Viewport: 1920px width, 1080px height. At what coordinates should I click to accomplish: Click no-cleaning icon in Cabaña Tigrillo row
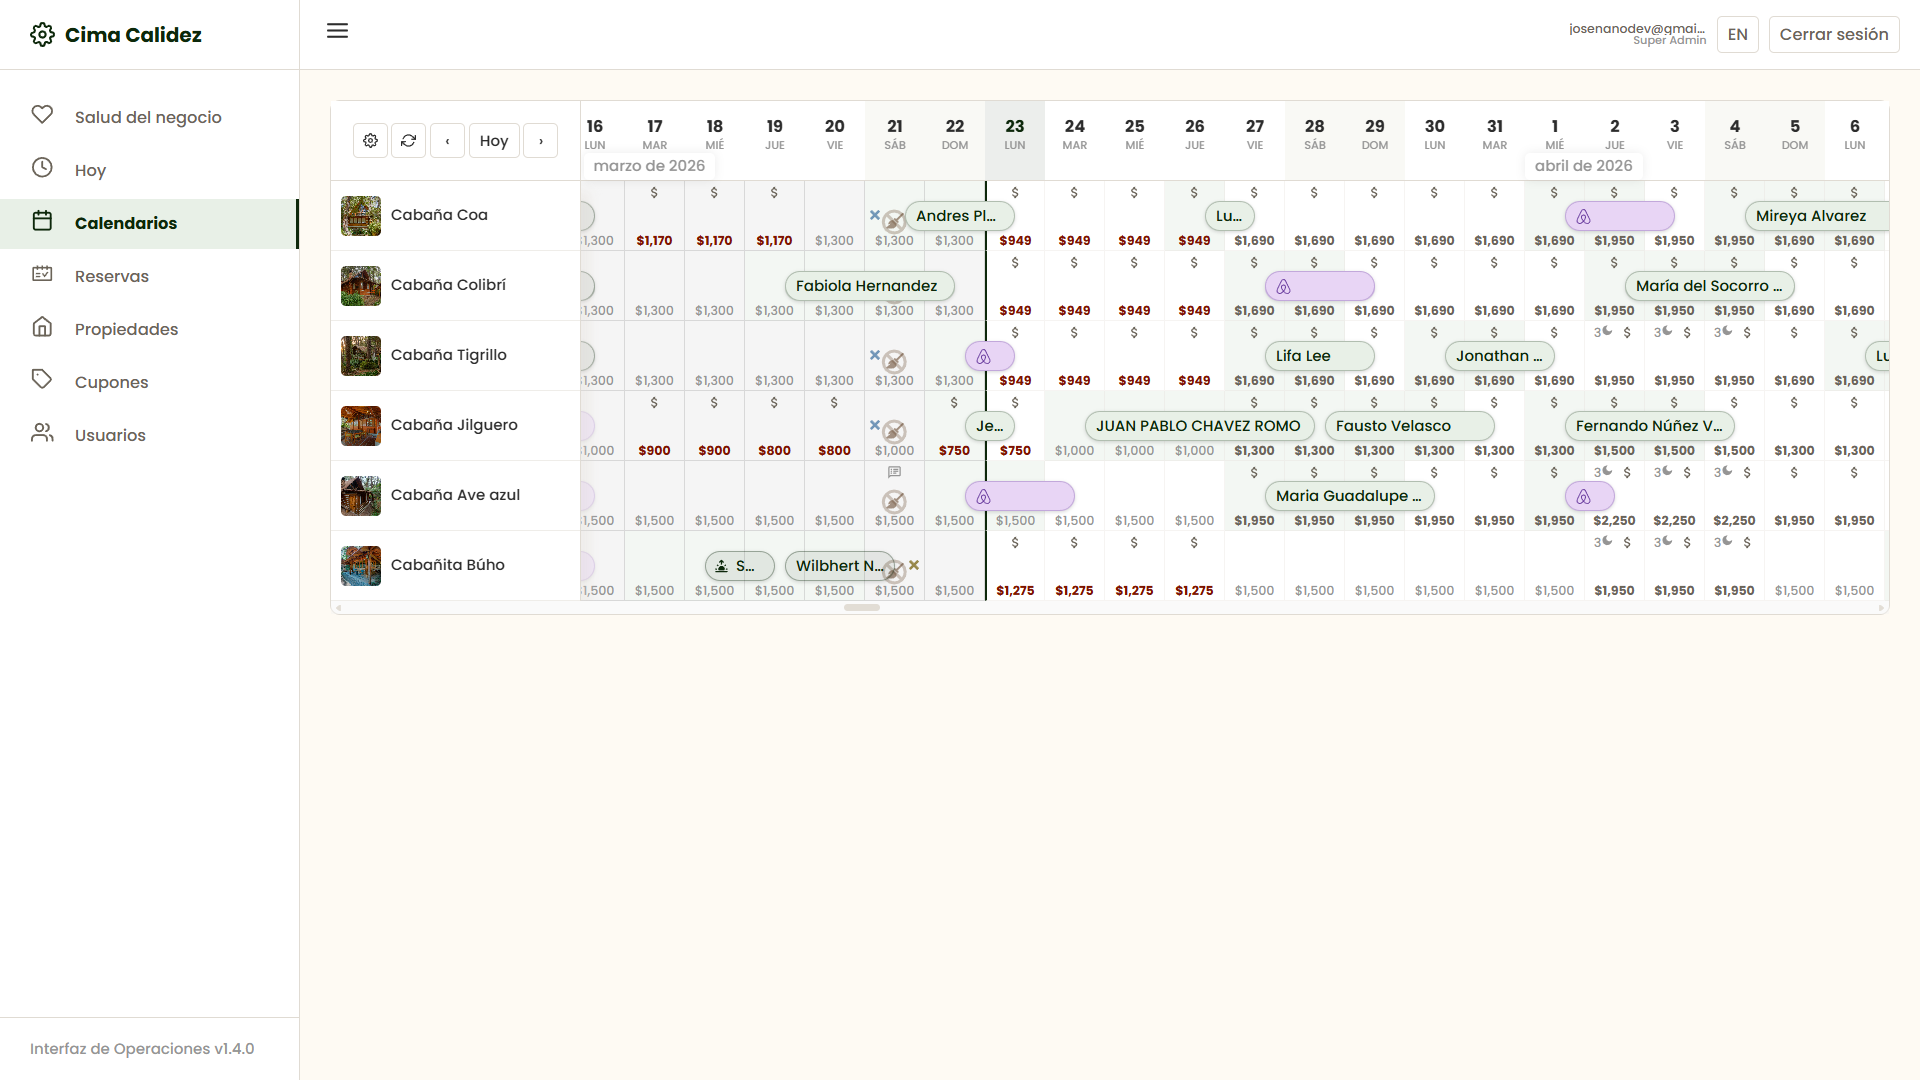[x=894, y=362]
